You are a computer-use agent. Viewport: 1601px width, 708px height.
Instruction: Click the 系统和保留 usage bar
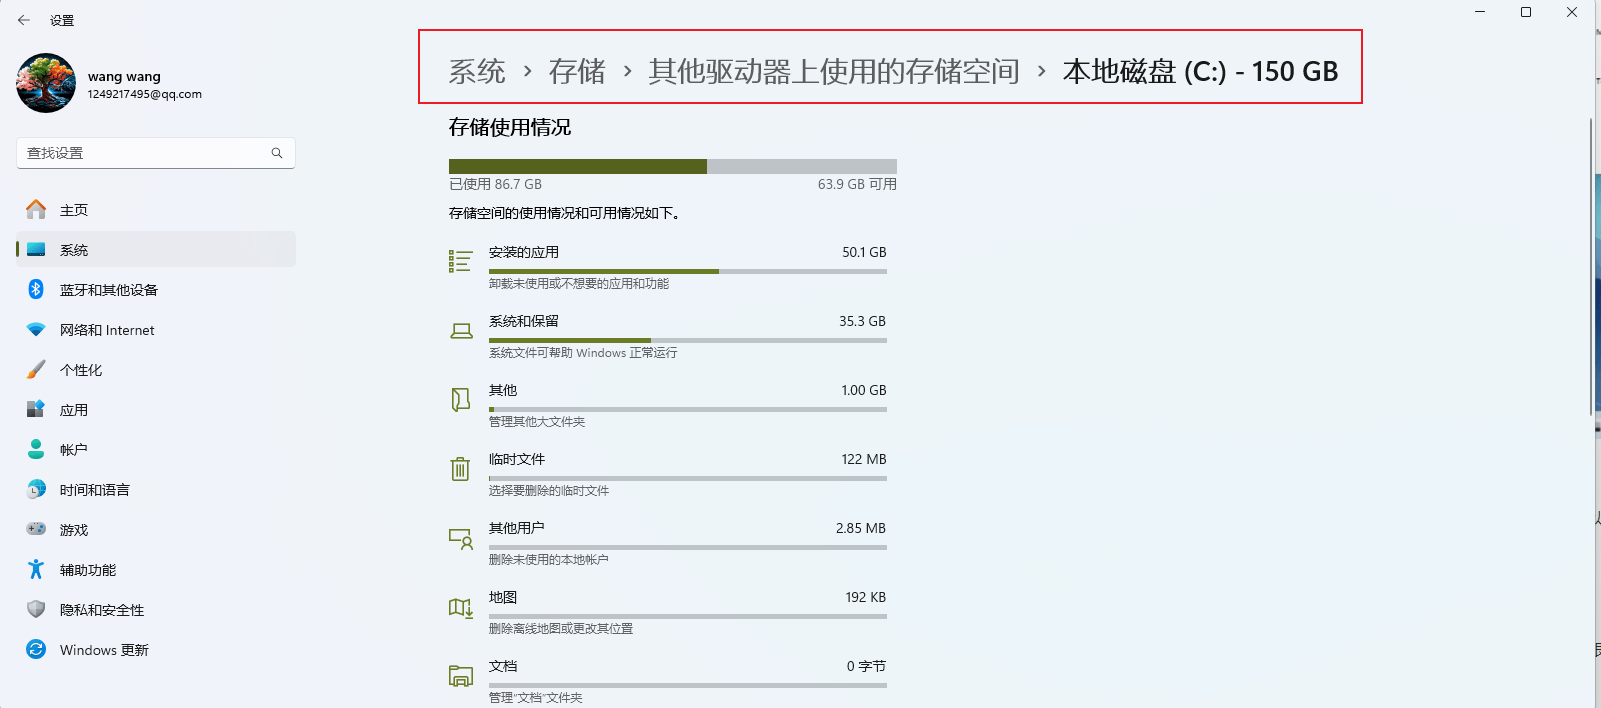688,340
